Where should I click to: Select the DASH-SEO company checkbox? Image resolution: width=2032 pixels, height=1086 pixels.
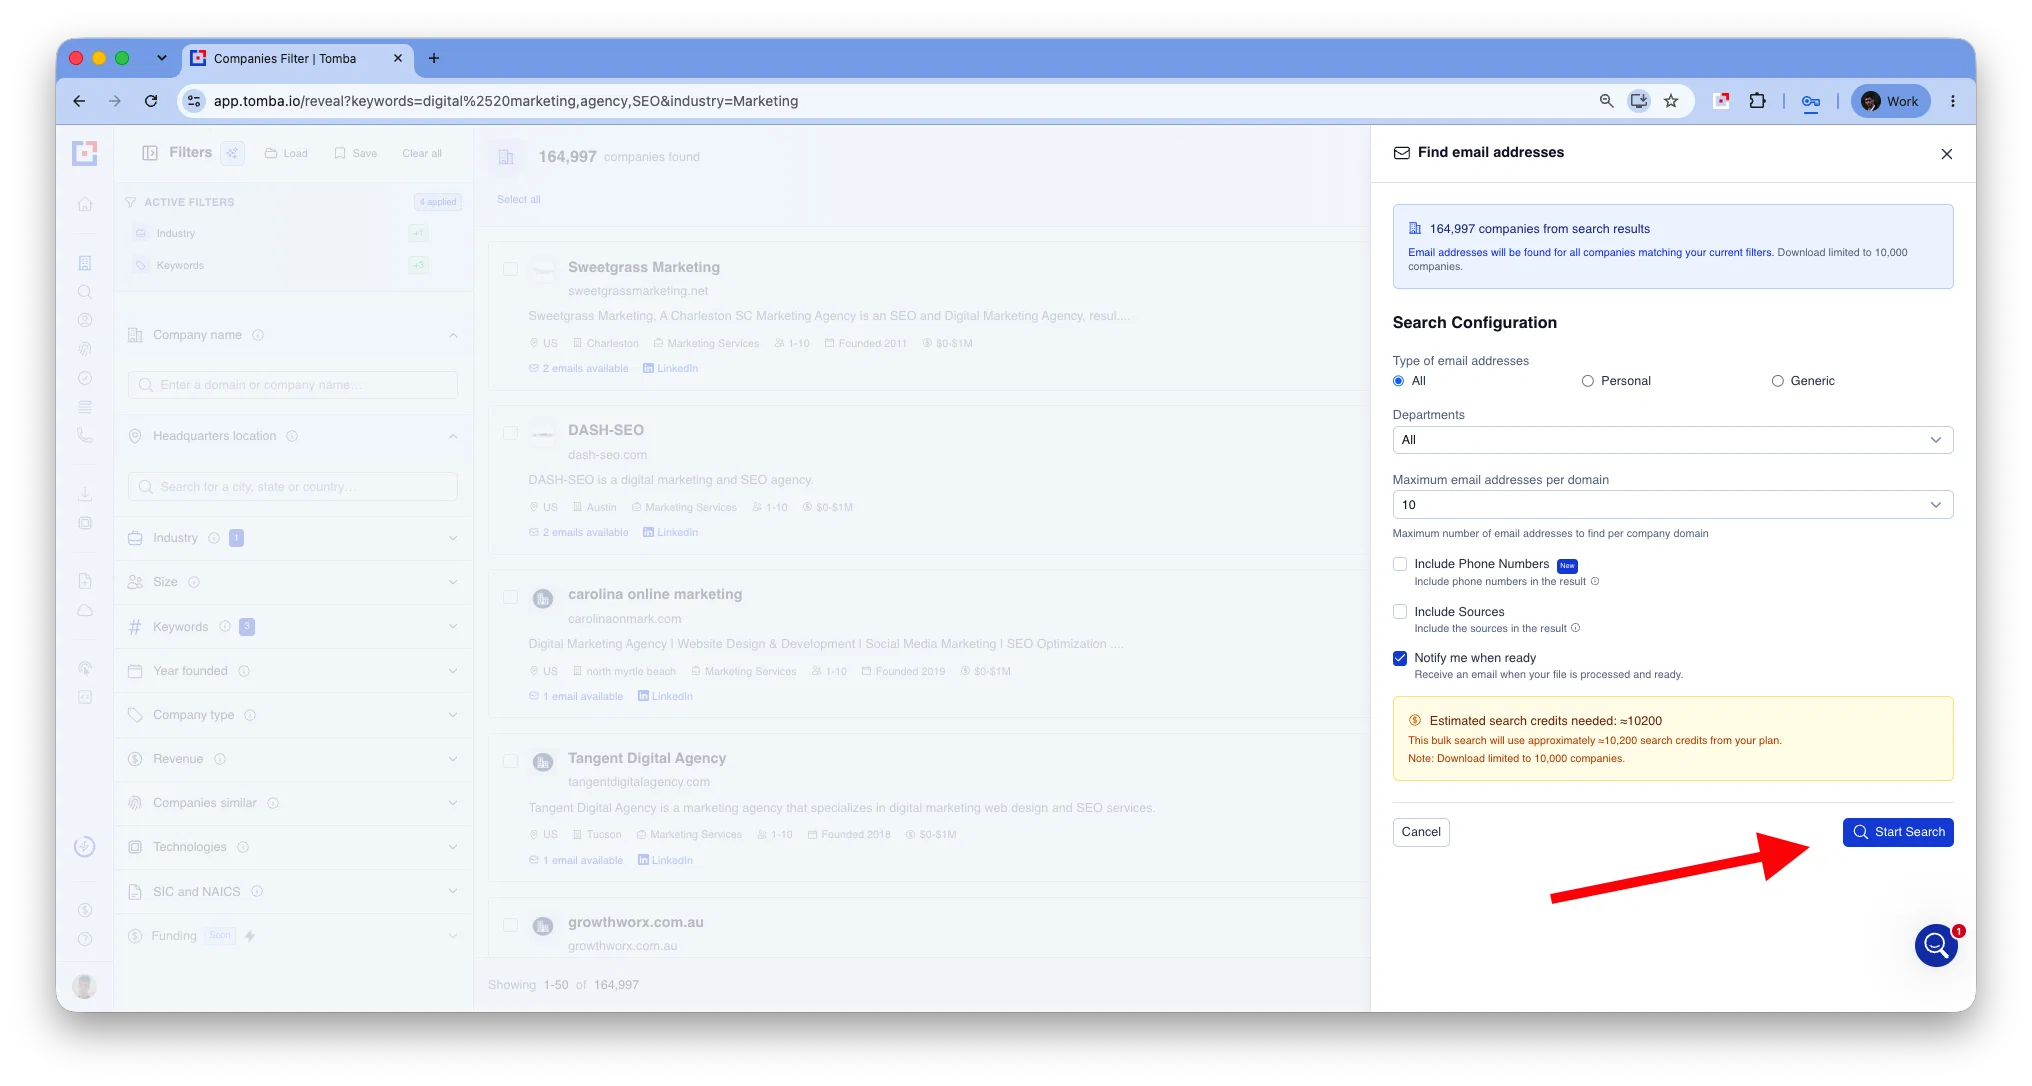coord(510,433)
